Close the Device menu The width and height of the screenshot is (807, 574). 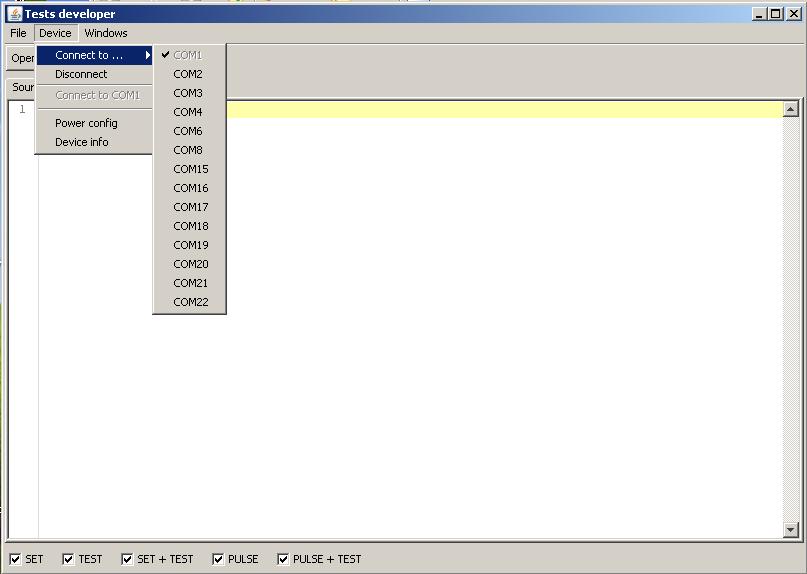pos(55,33)
